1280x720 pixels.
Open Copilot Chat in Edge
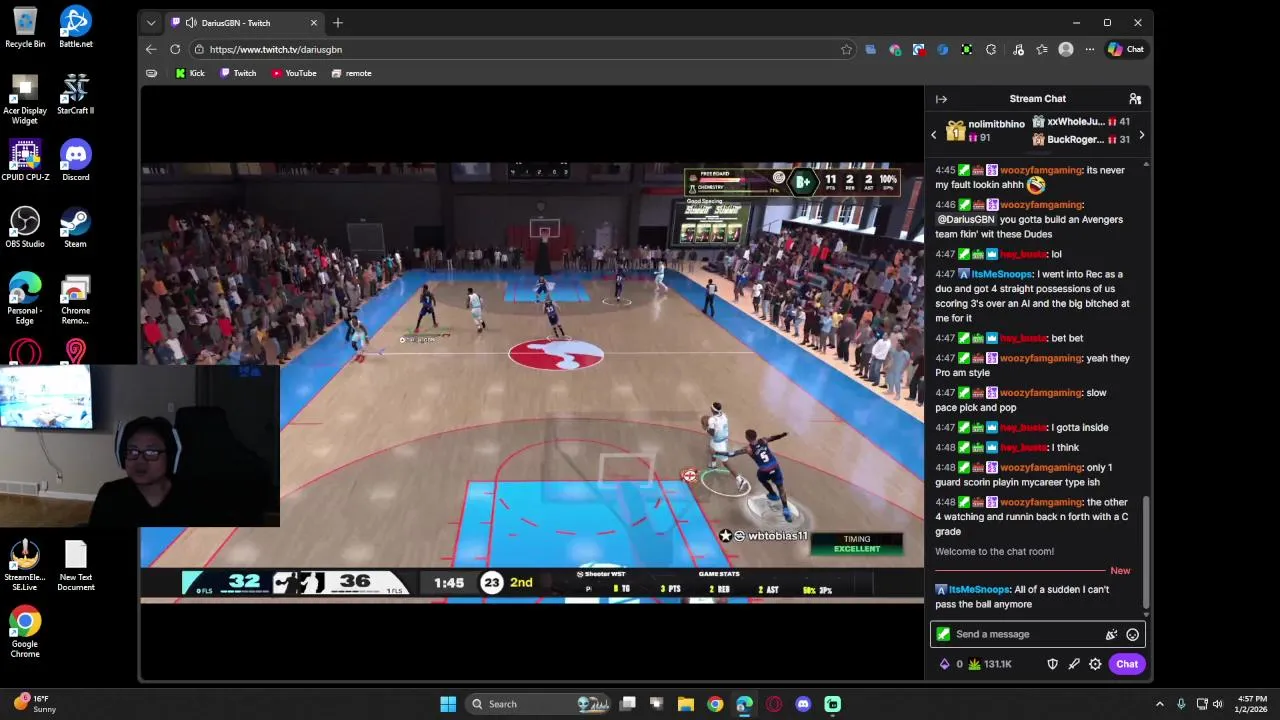1126,49
